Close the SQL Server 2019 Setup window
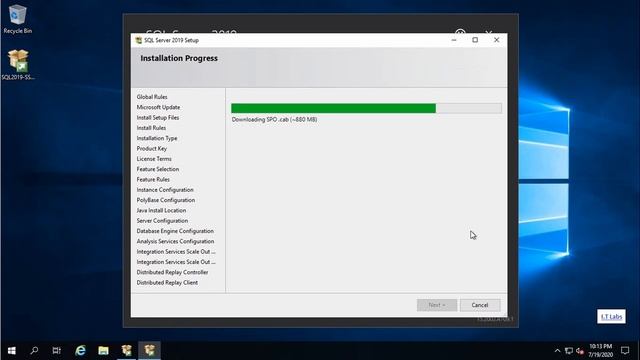The image size is (640, 360). [496, 40]
